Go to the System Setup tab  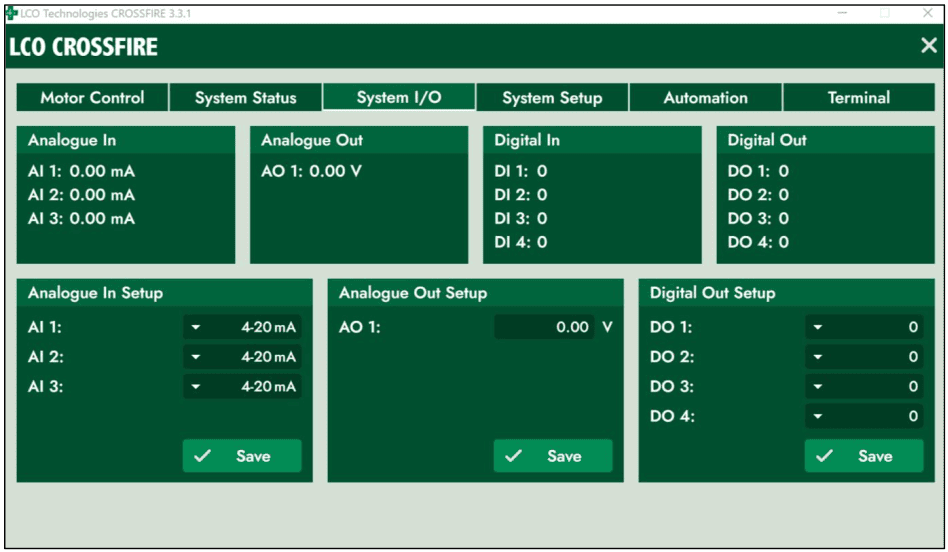[x=552, y=97]
